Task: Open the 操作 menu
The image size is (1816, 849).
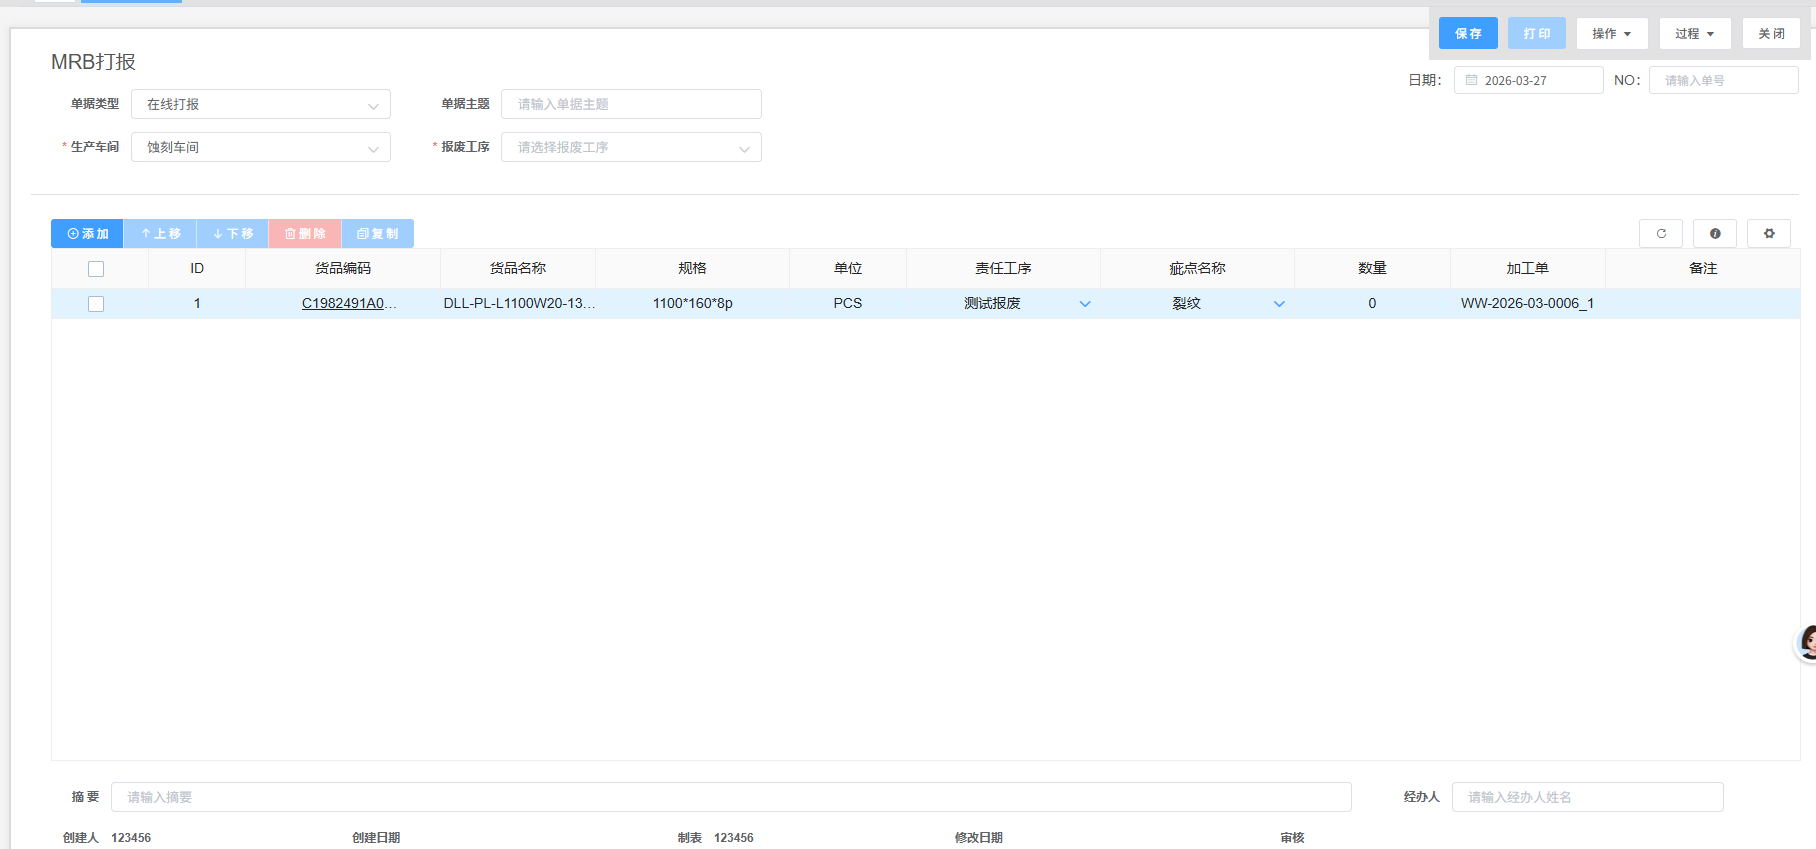Action: point(1611,34)
